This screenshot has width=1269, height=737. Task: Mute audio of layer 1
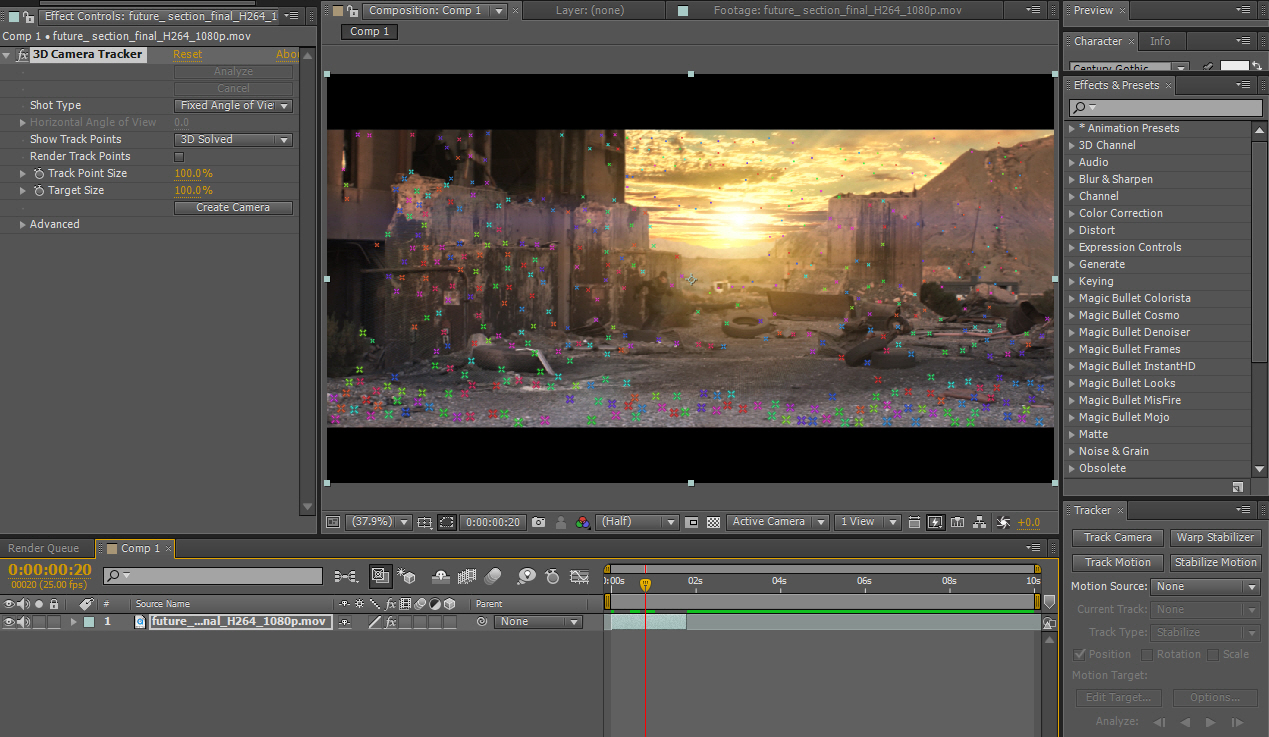point(24,622)
